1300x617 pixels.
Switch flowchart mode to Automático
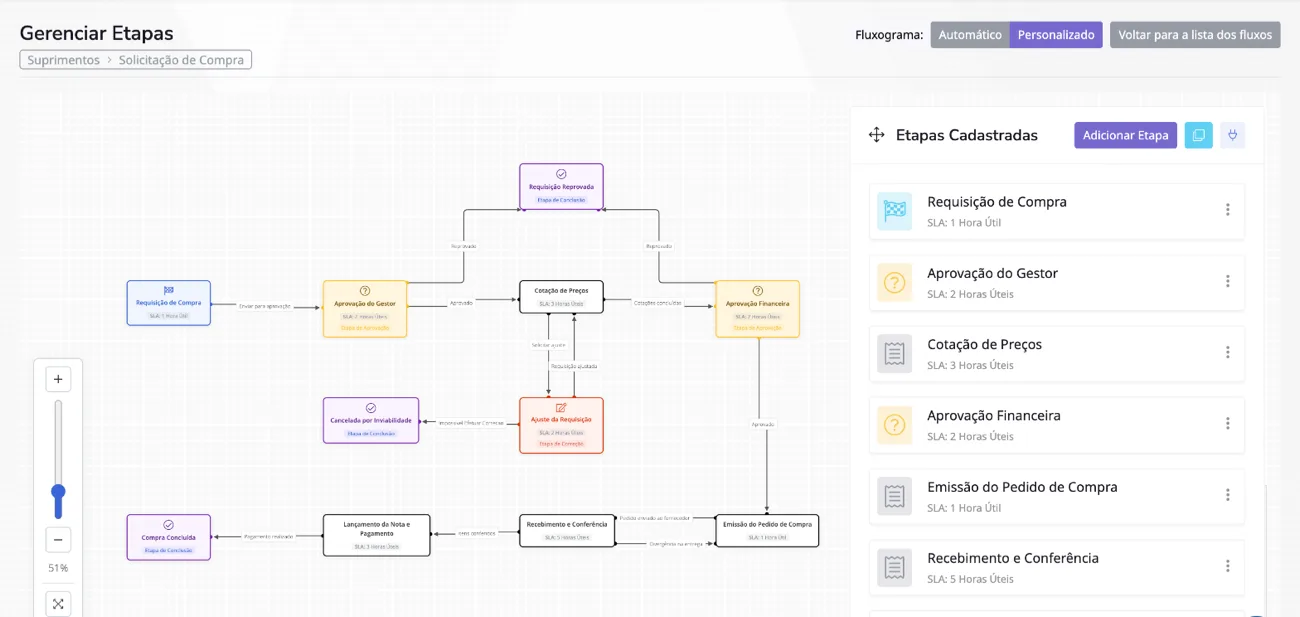pos(970,35)
